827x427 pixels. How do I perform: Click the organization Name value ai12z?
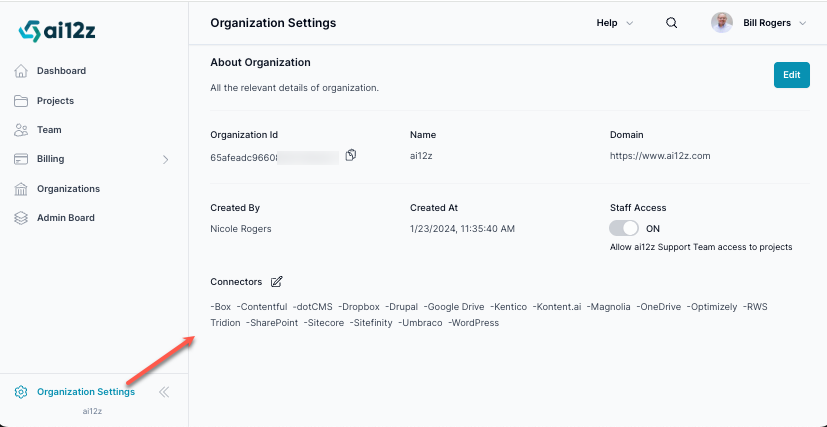pos(421,156)
